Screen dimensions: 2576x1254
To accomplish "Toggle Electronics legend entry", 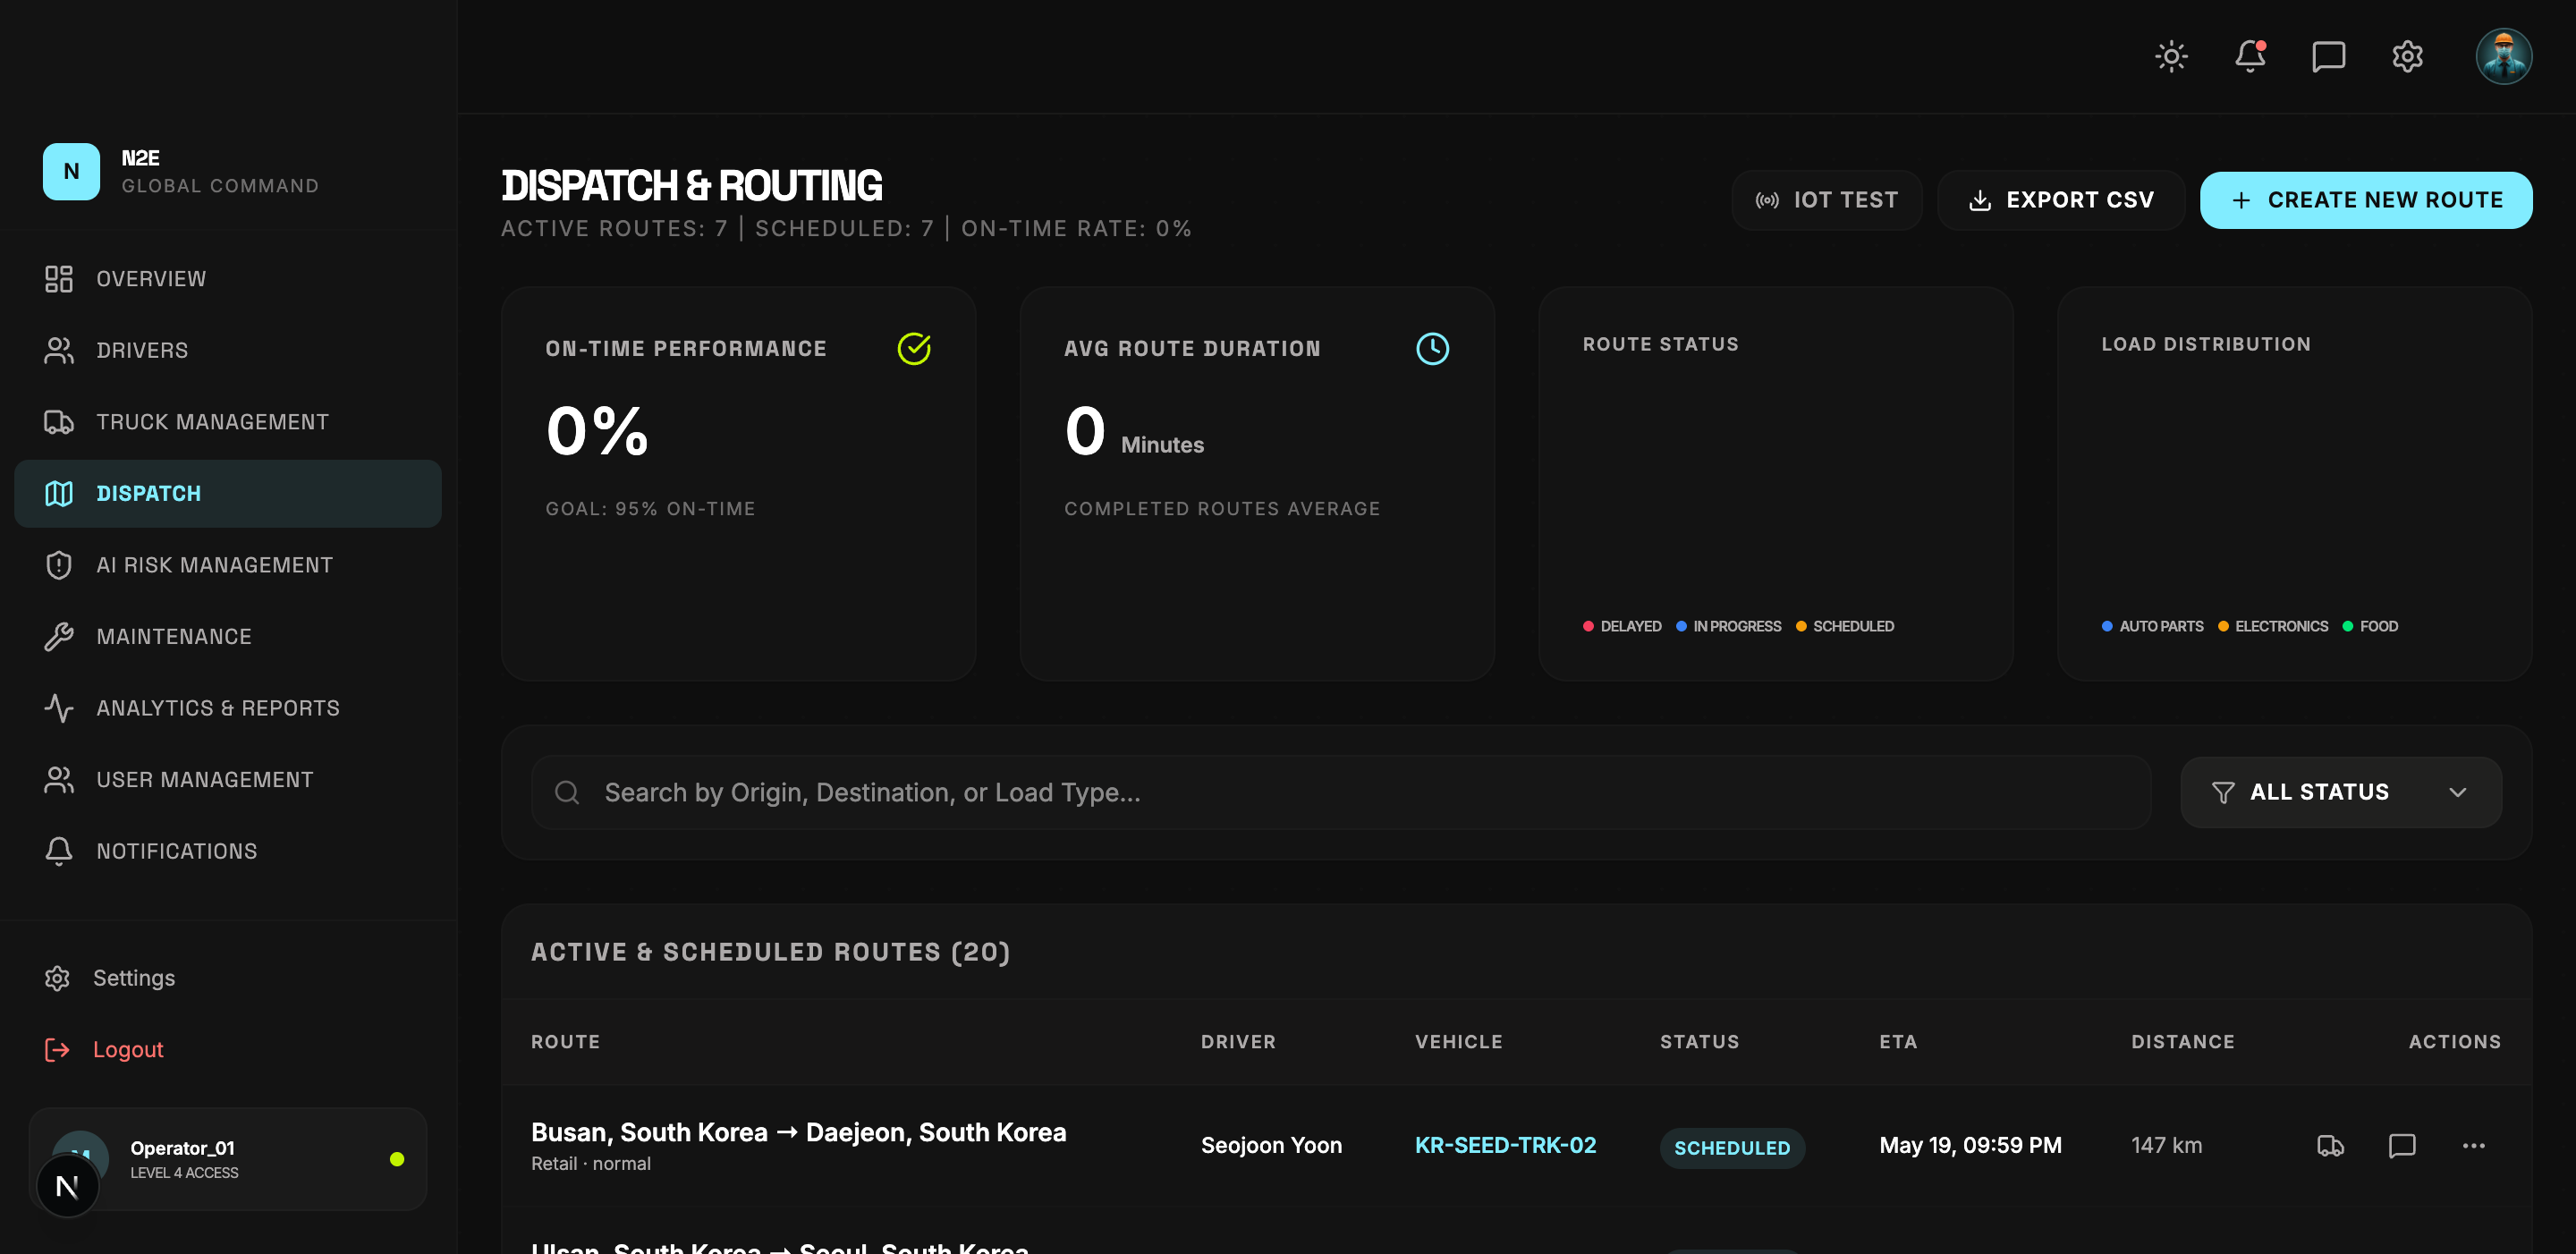I will (x=2273, y=626).
